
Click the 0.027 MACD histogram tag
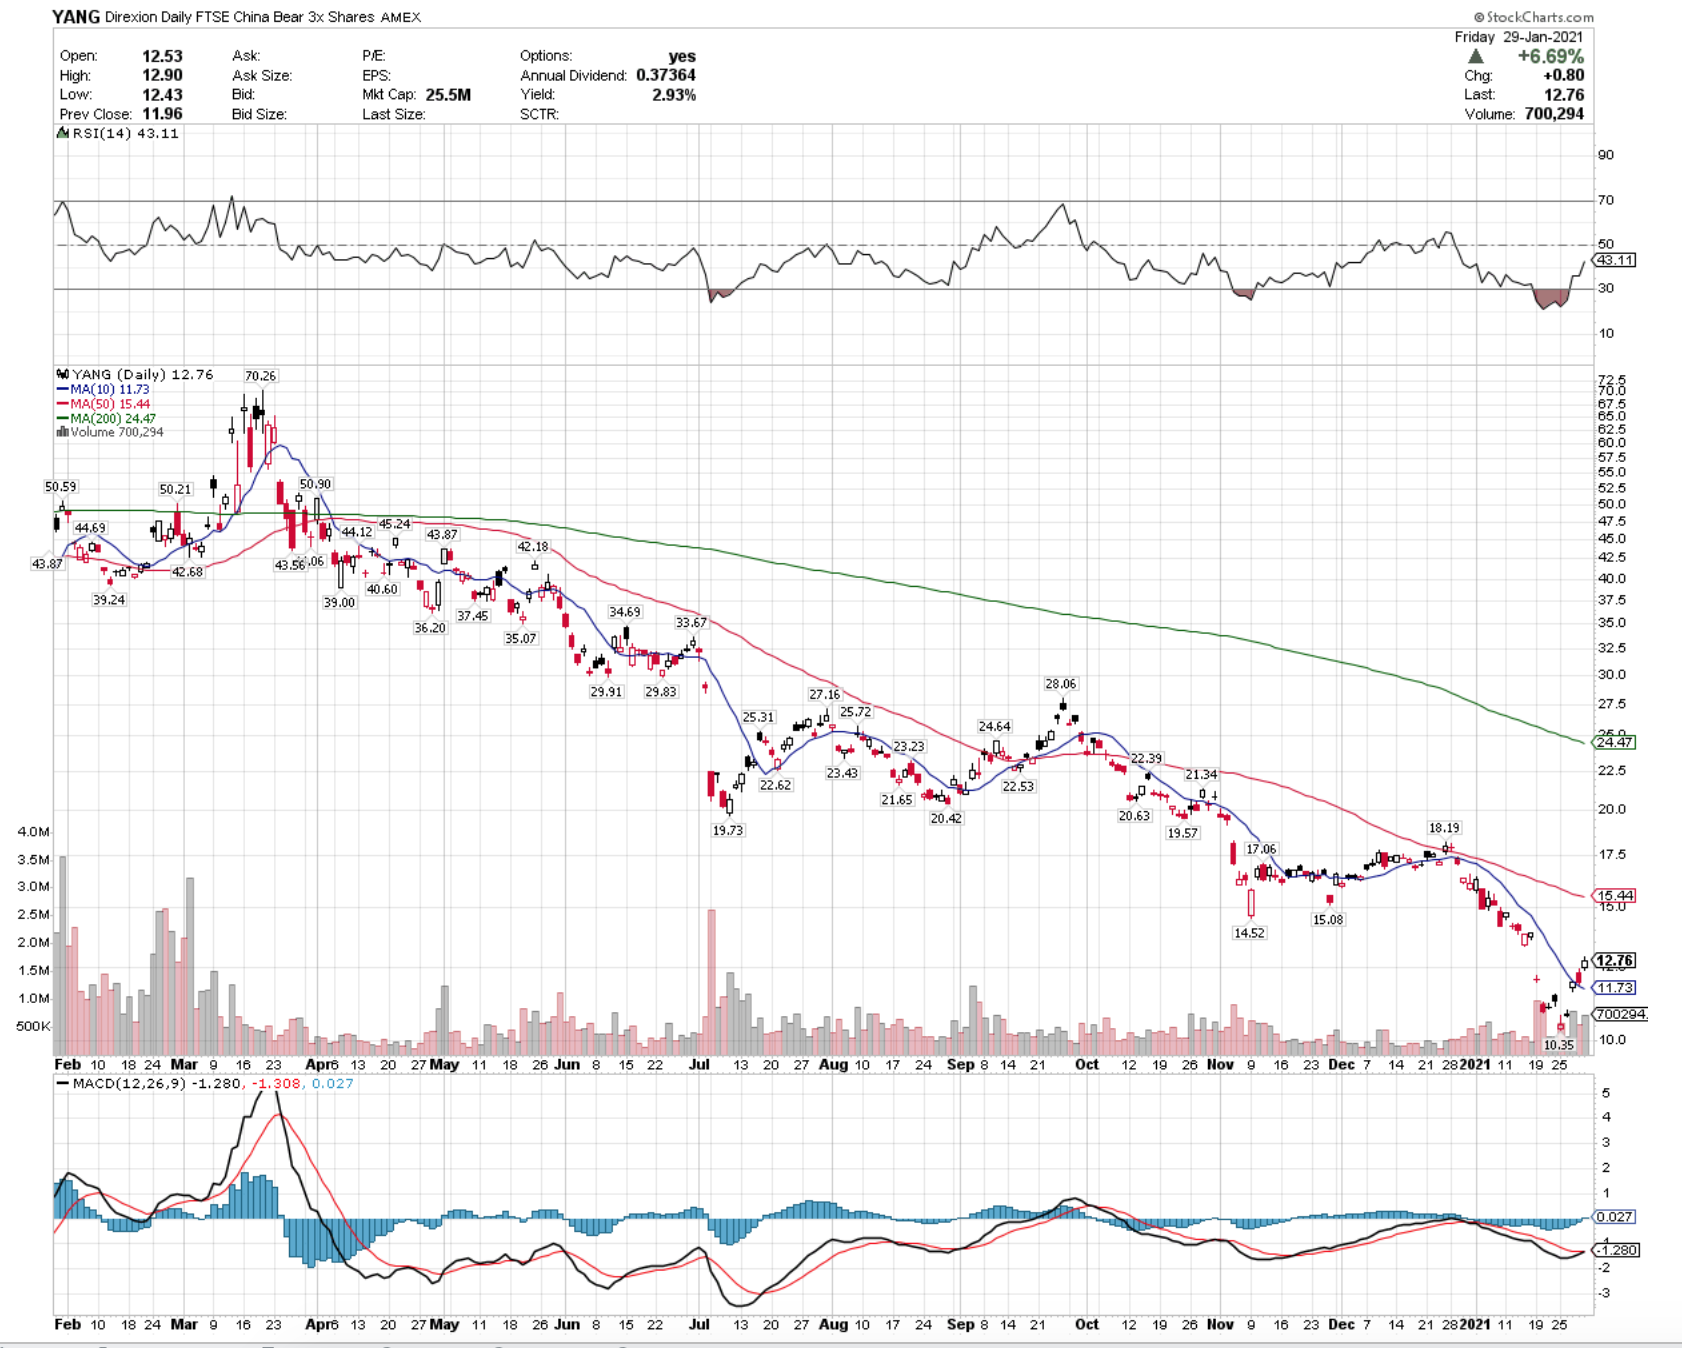pyautogui.click(x=1614, y=1217)
